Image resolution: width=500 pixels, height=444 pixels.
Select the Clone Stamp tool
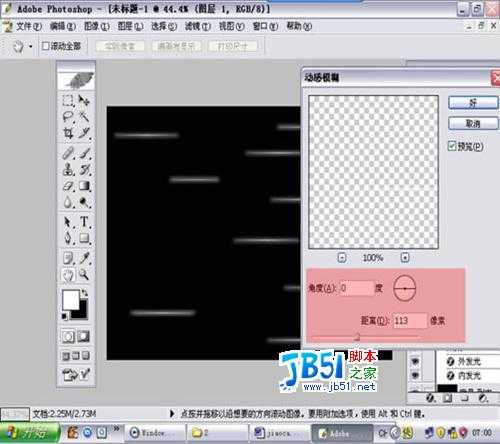click(68, 170)
